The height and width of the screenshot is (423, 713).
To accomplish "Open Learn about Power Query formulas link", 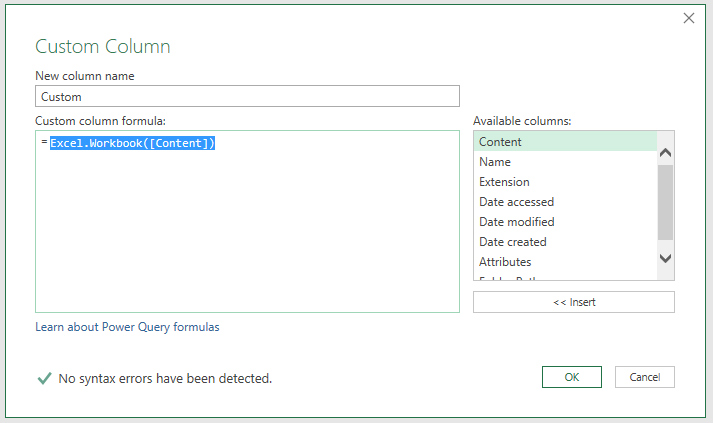I will [127, 327].
